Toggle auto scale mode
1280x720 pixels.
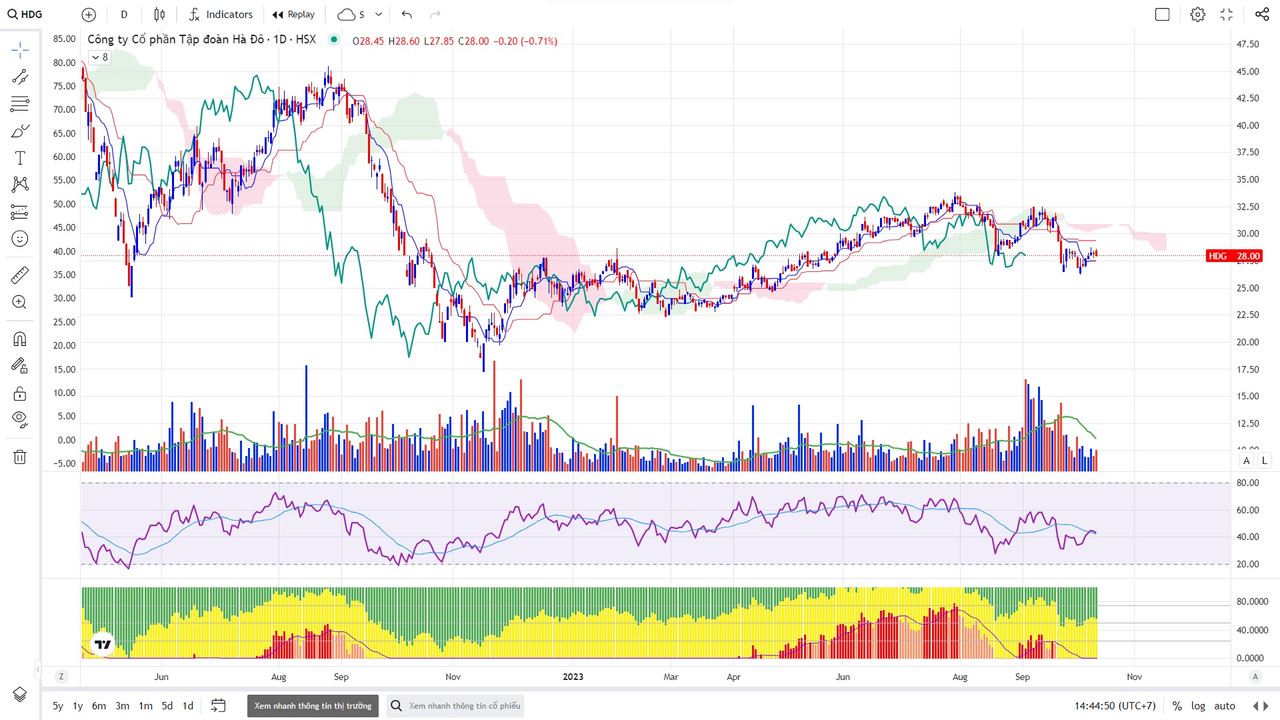pos(1225,706)
